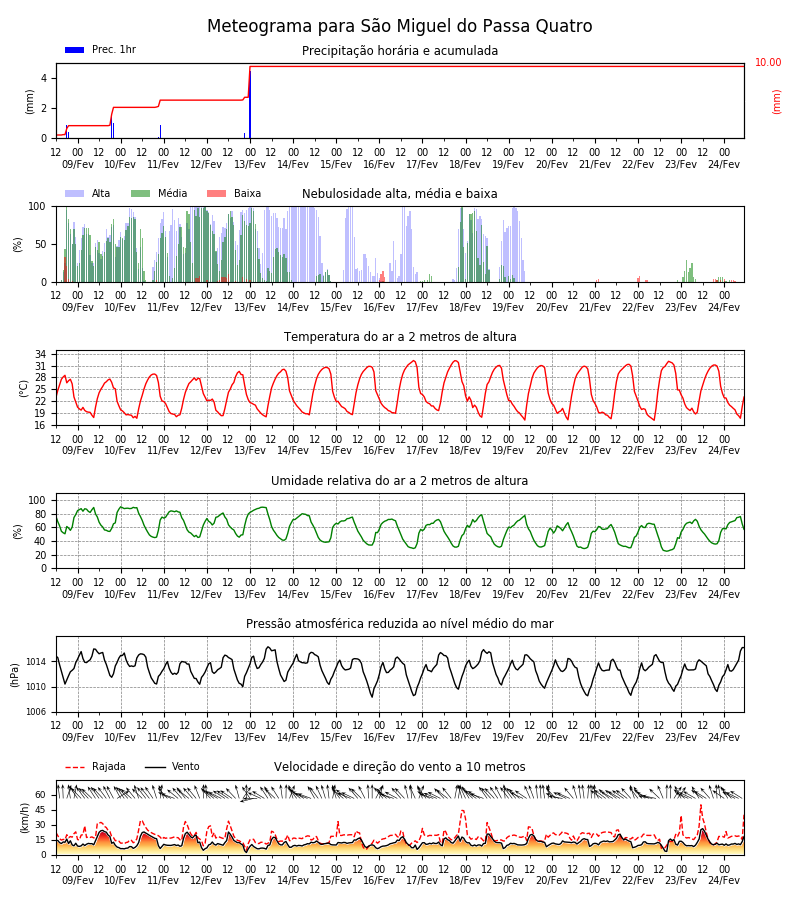
Task: Click the red 10.00 accumulated precipitation value
Action: (x=768, y=62)
